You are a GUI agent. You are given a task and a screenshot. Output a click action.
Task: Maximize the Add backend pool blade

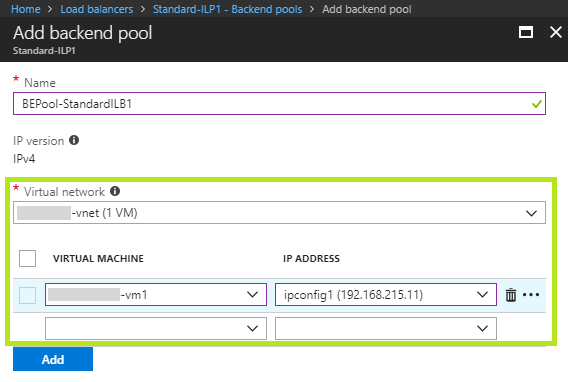[526, 32]
